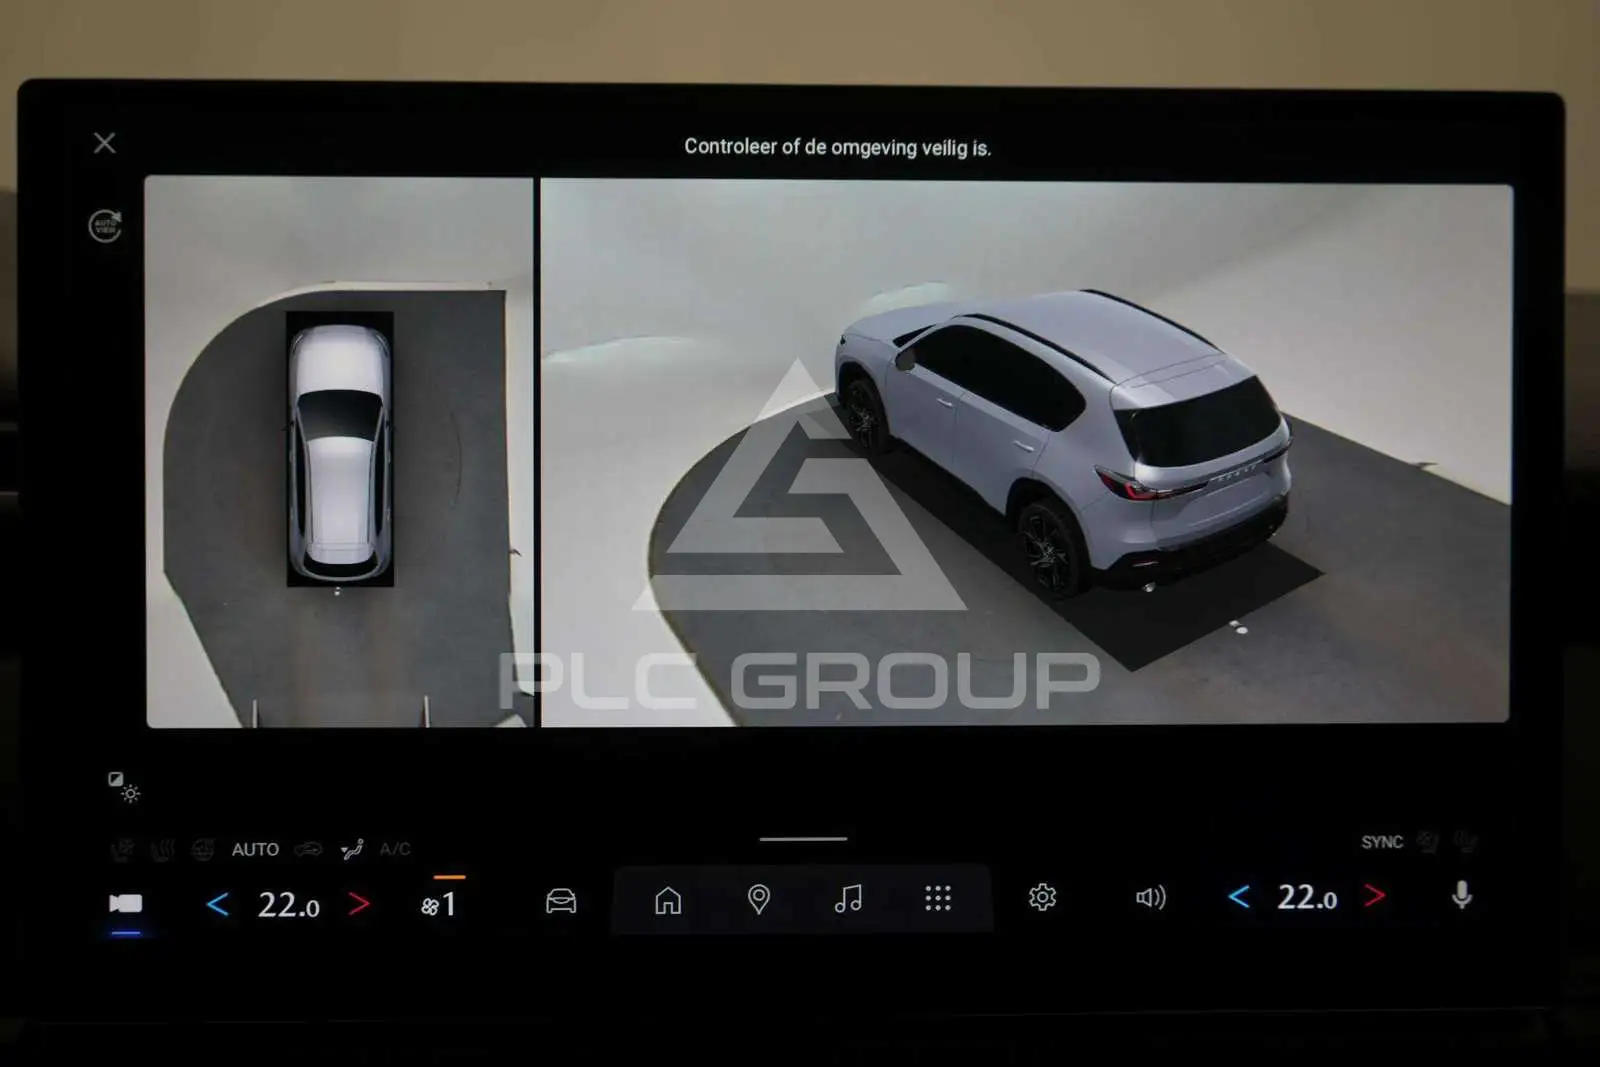Pull up the handle bar above the dock
Screen dimensions: 1600x1067
803,839
